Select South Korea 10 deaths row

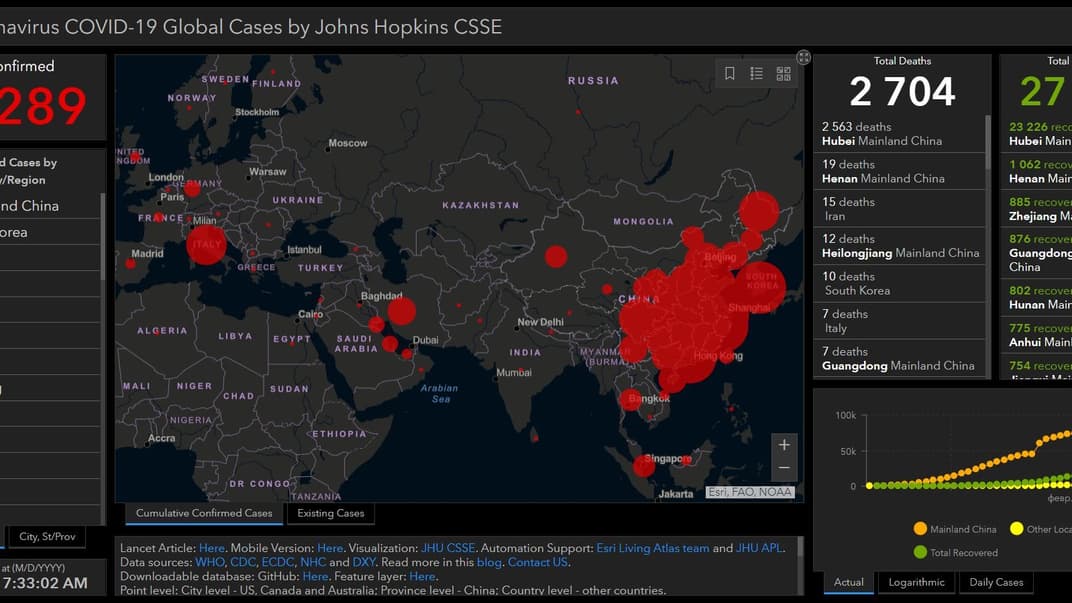point(899,284)
